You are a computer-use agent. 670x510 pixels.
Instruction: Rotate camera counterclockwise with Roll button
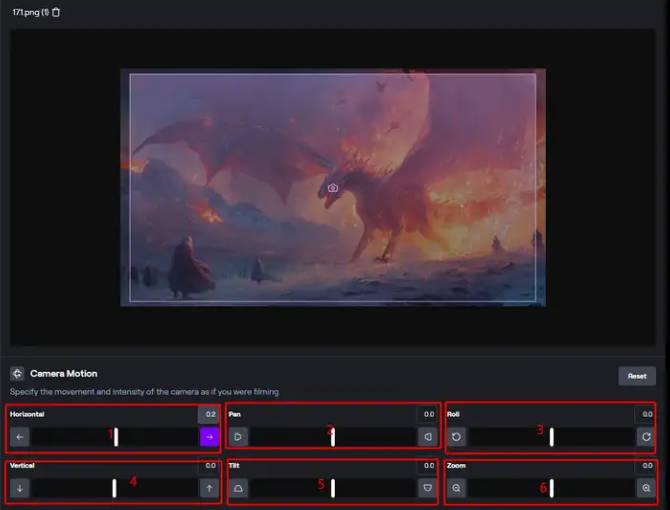(456, 437)
